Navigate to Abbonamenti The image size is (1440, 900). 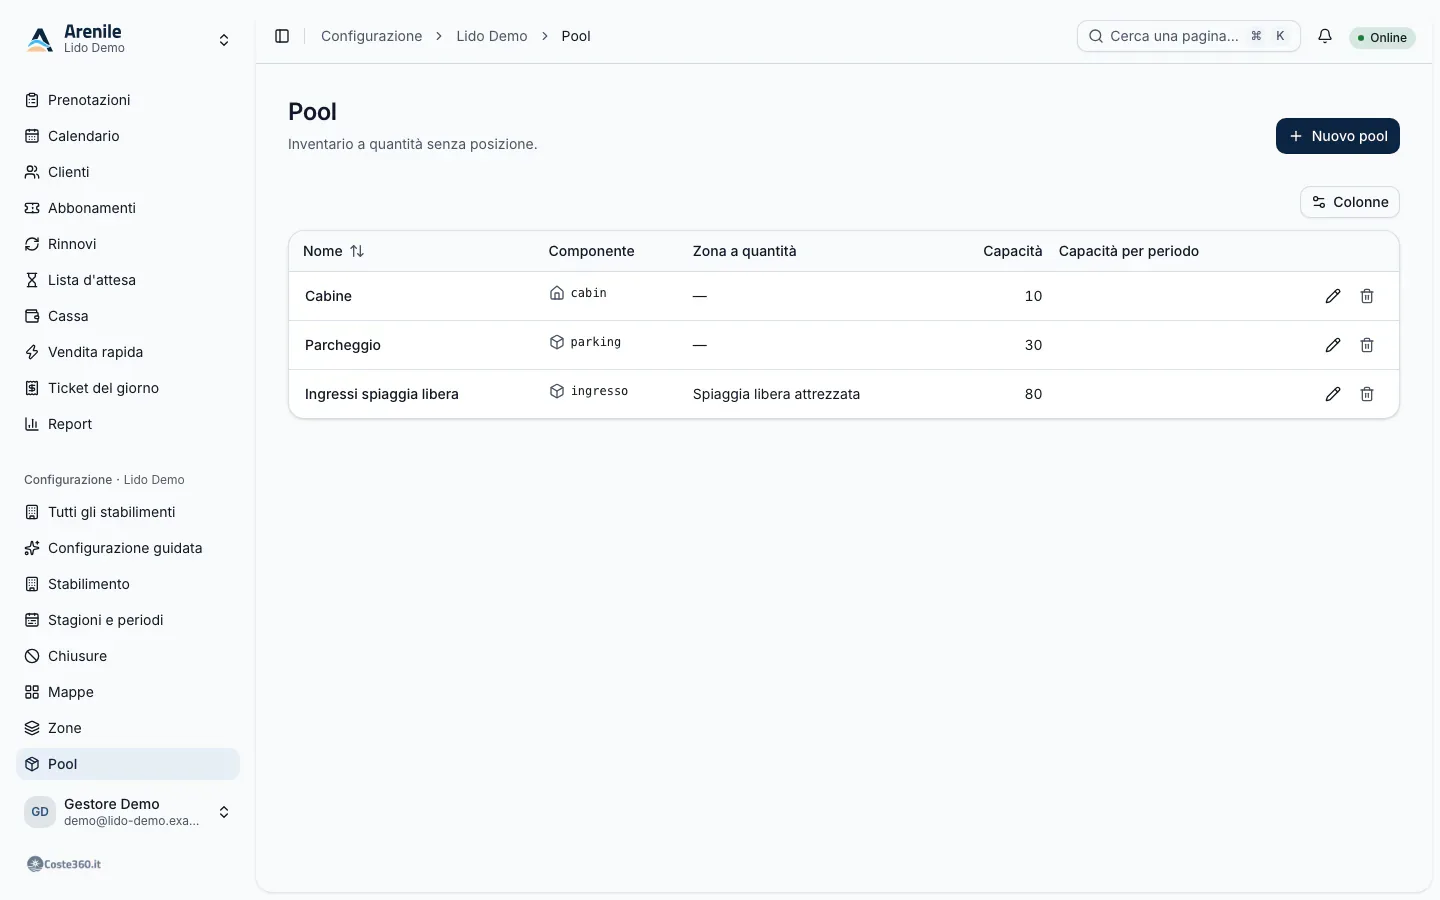(x=128, y=208)
